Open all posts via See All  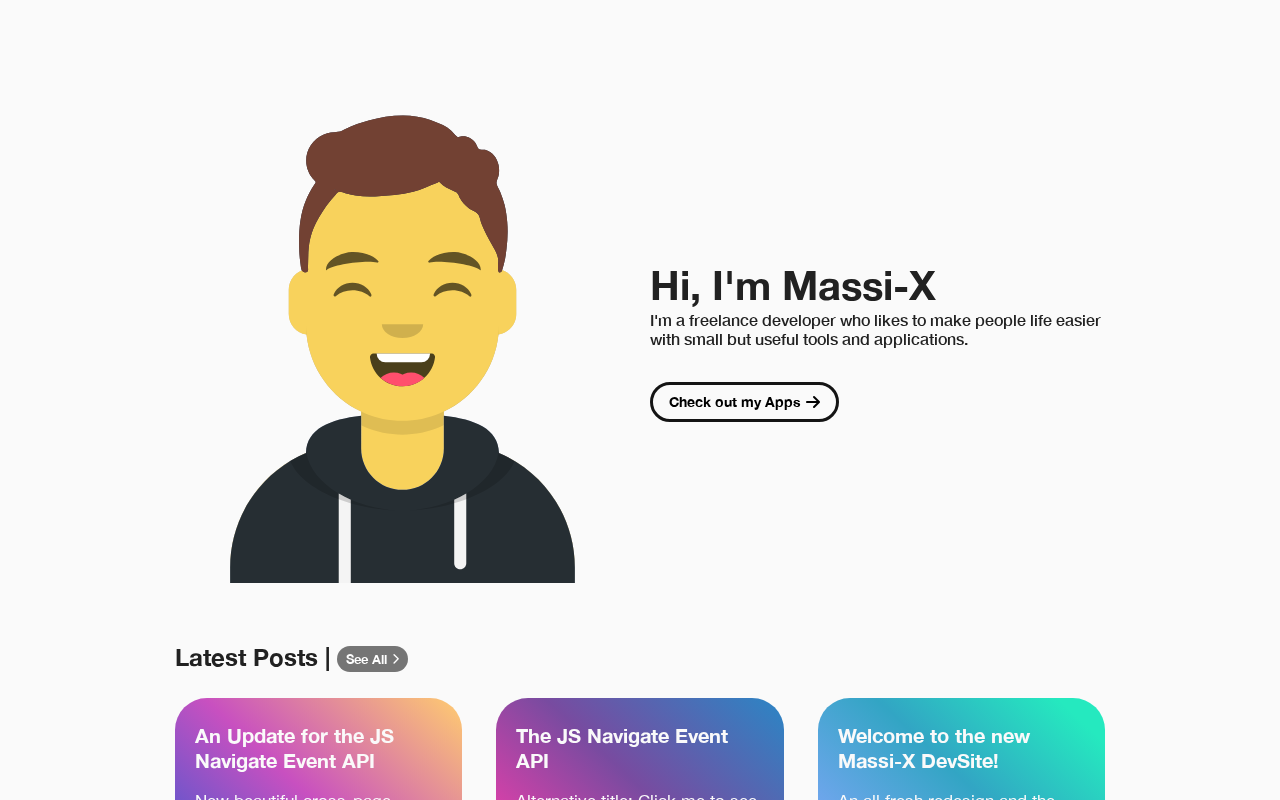[372, 659]
